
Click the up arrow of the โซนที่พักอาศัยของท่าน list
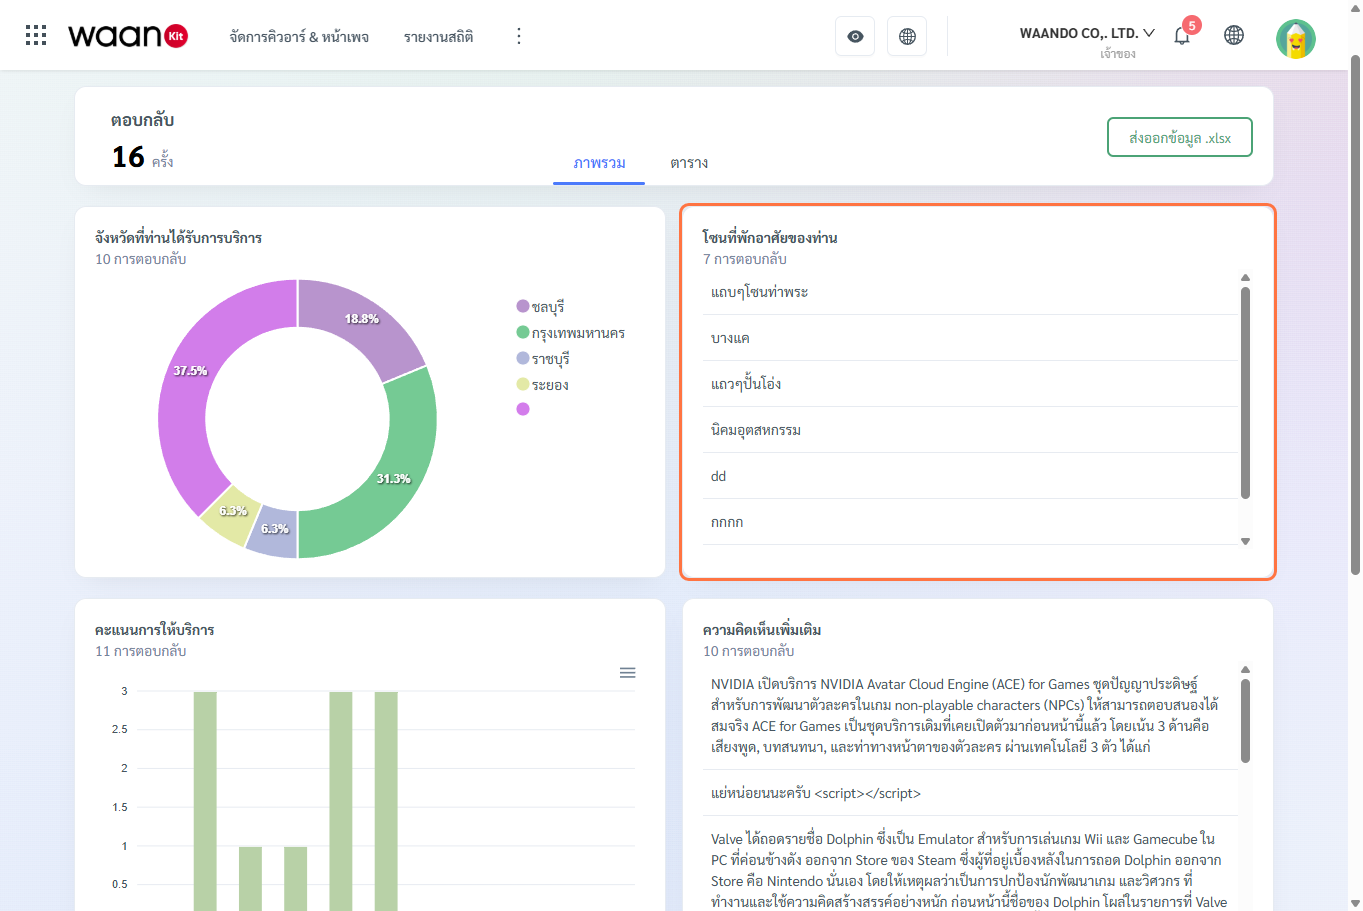[1245, 278]
